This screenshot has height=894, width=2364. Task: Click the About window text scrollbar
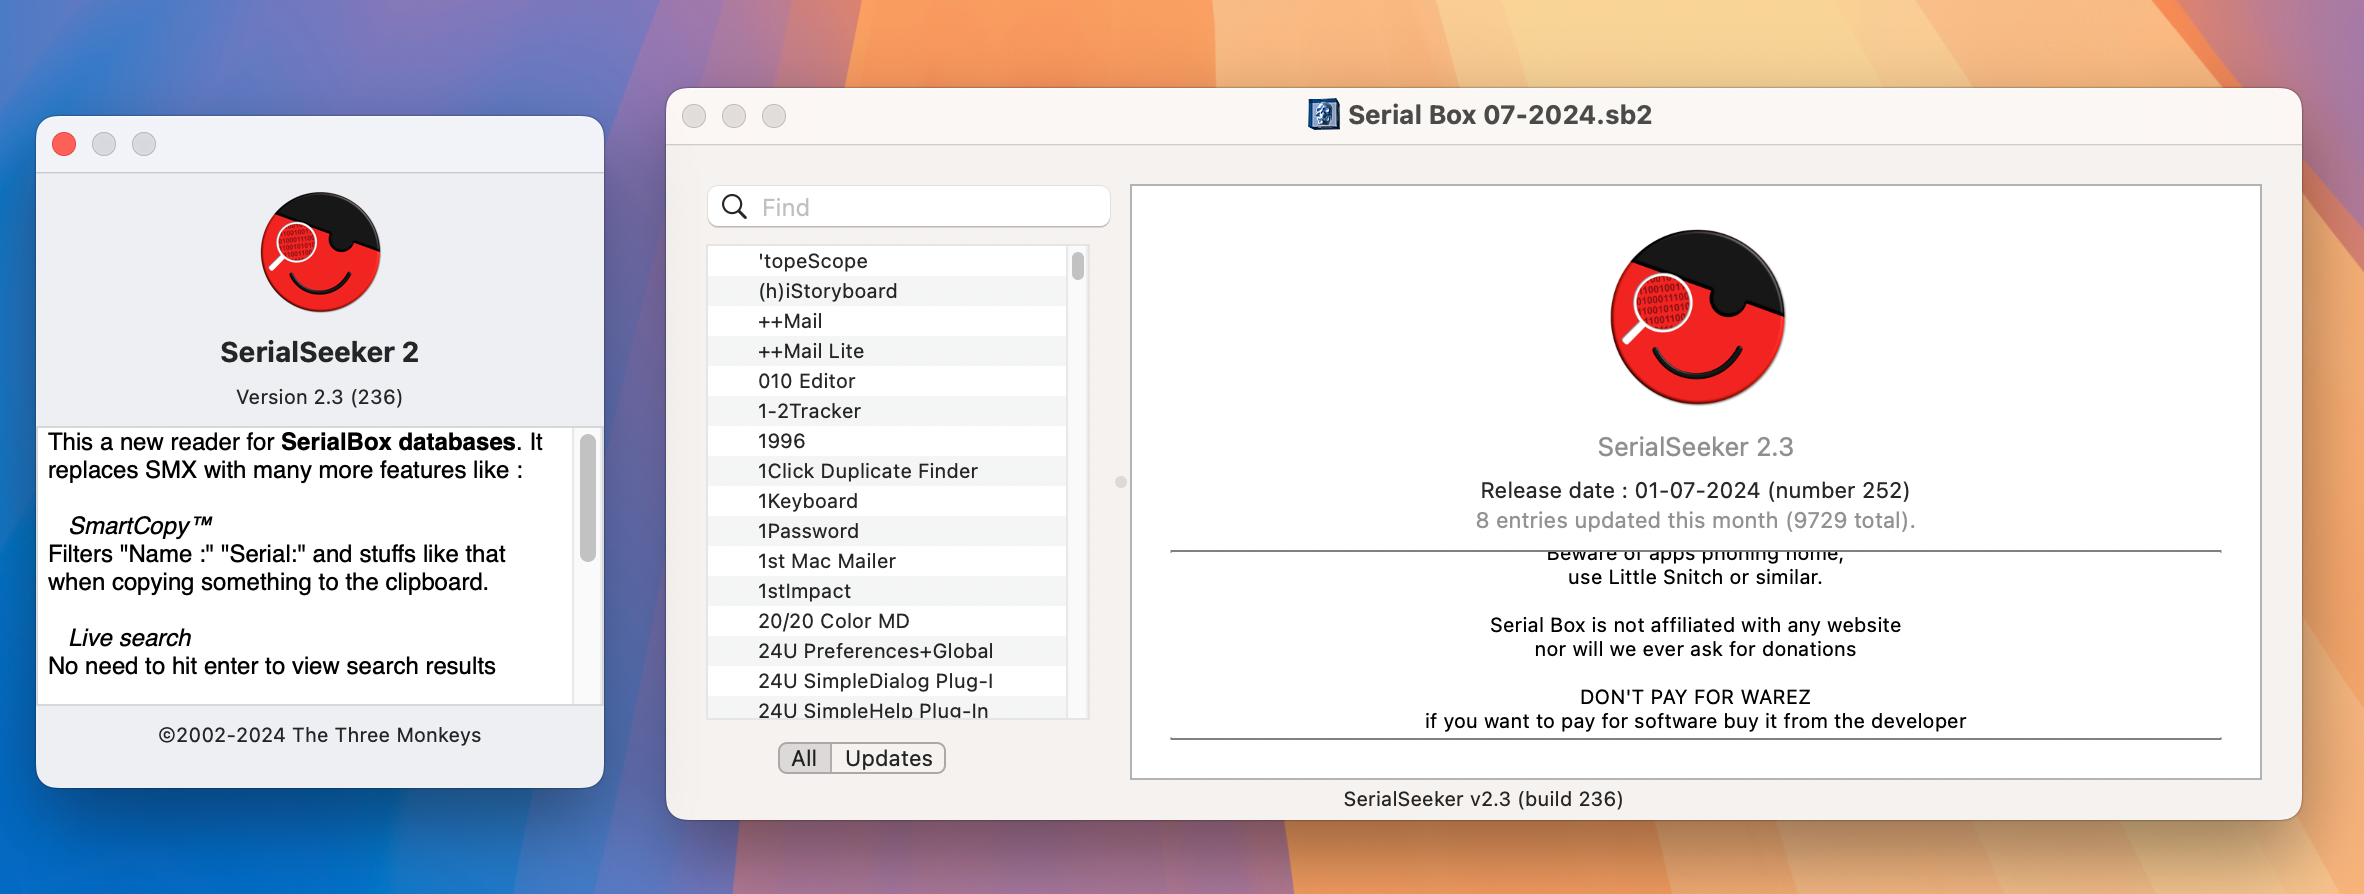pyautogui.click(x=588, y=497)
